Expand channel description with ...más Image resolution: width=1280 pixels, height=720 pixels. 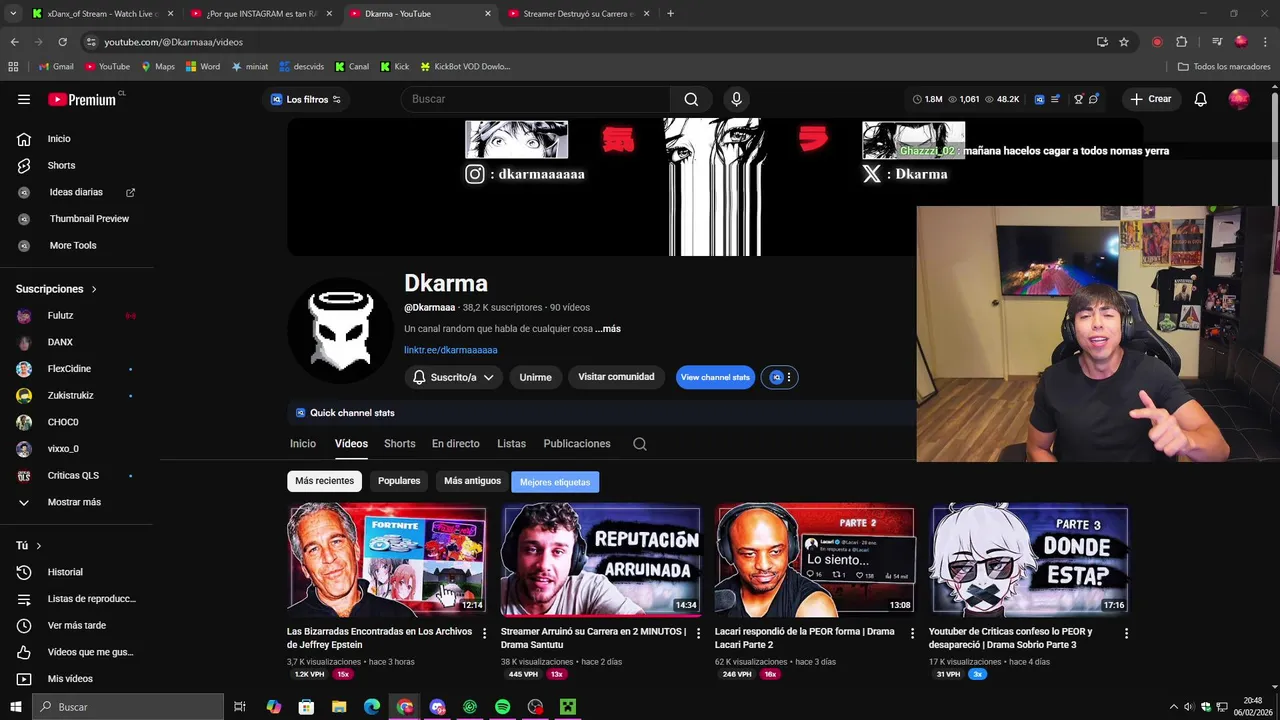pos(608,329)
